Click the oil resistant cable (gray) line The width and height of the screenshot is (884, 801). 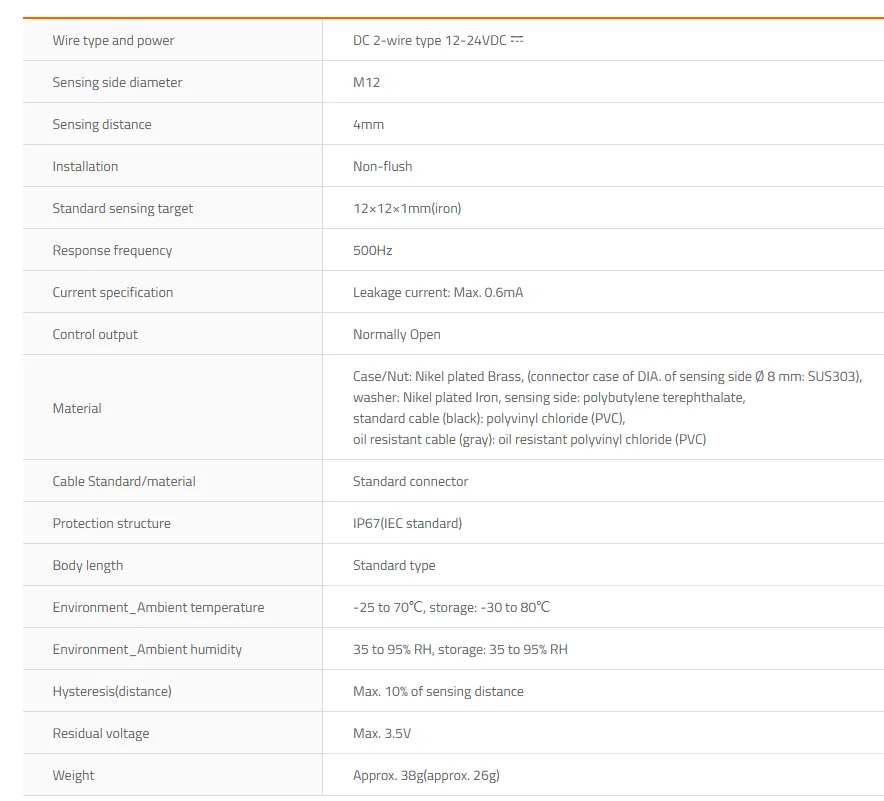[x=529, y=440]
